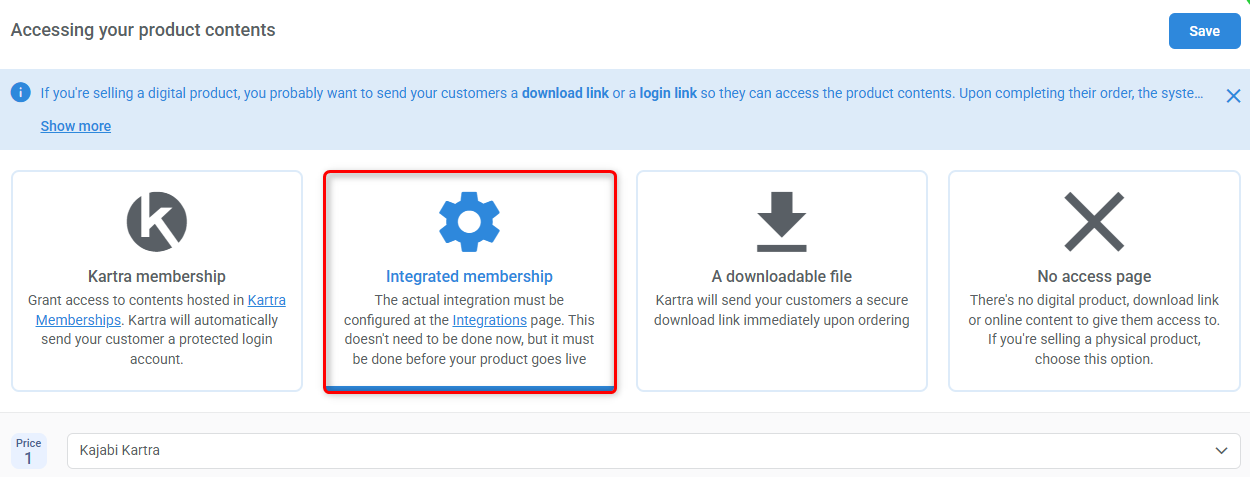Click the secure download link description
Image resolution: width=1250 pixels, height=477 pixels.
782,310
